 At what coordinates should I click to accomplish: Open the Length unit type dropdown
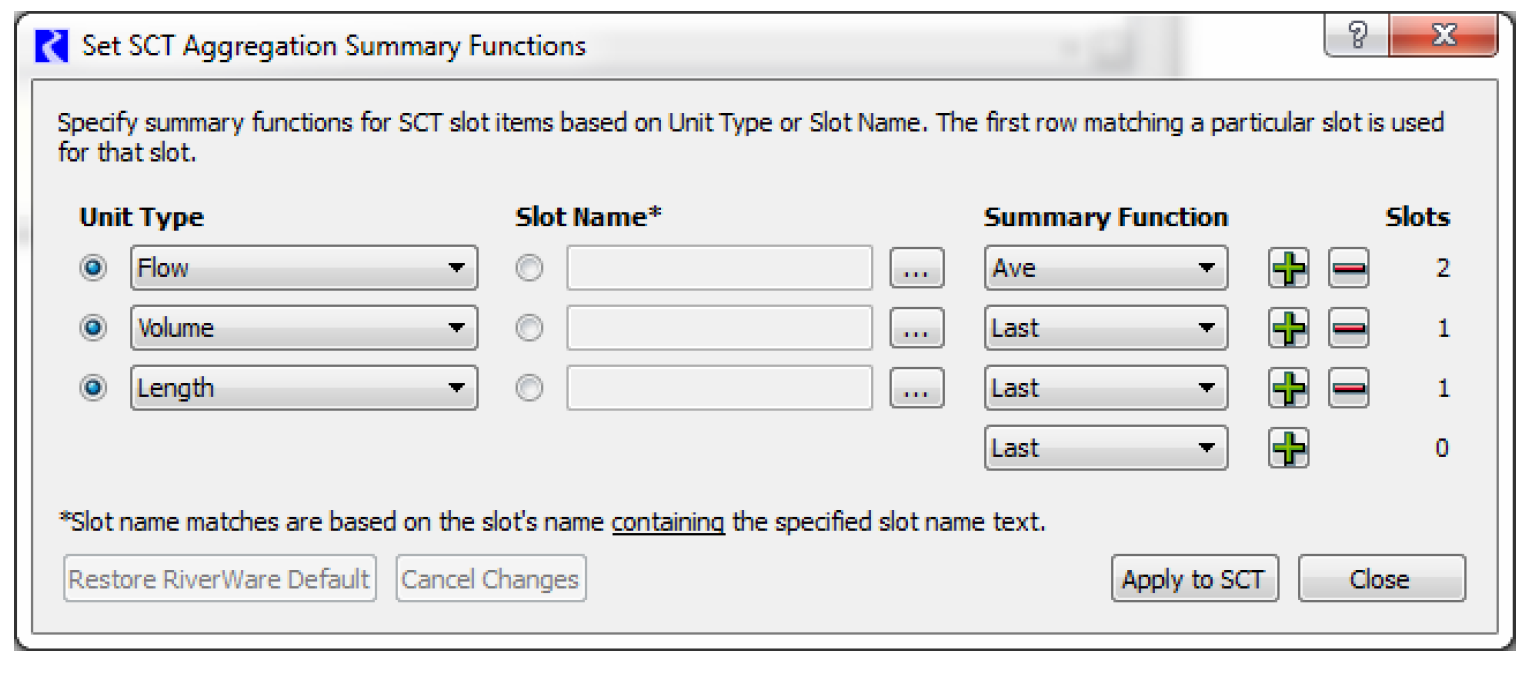304,388
